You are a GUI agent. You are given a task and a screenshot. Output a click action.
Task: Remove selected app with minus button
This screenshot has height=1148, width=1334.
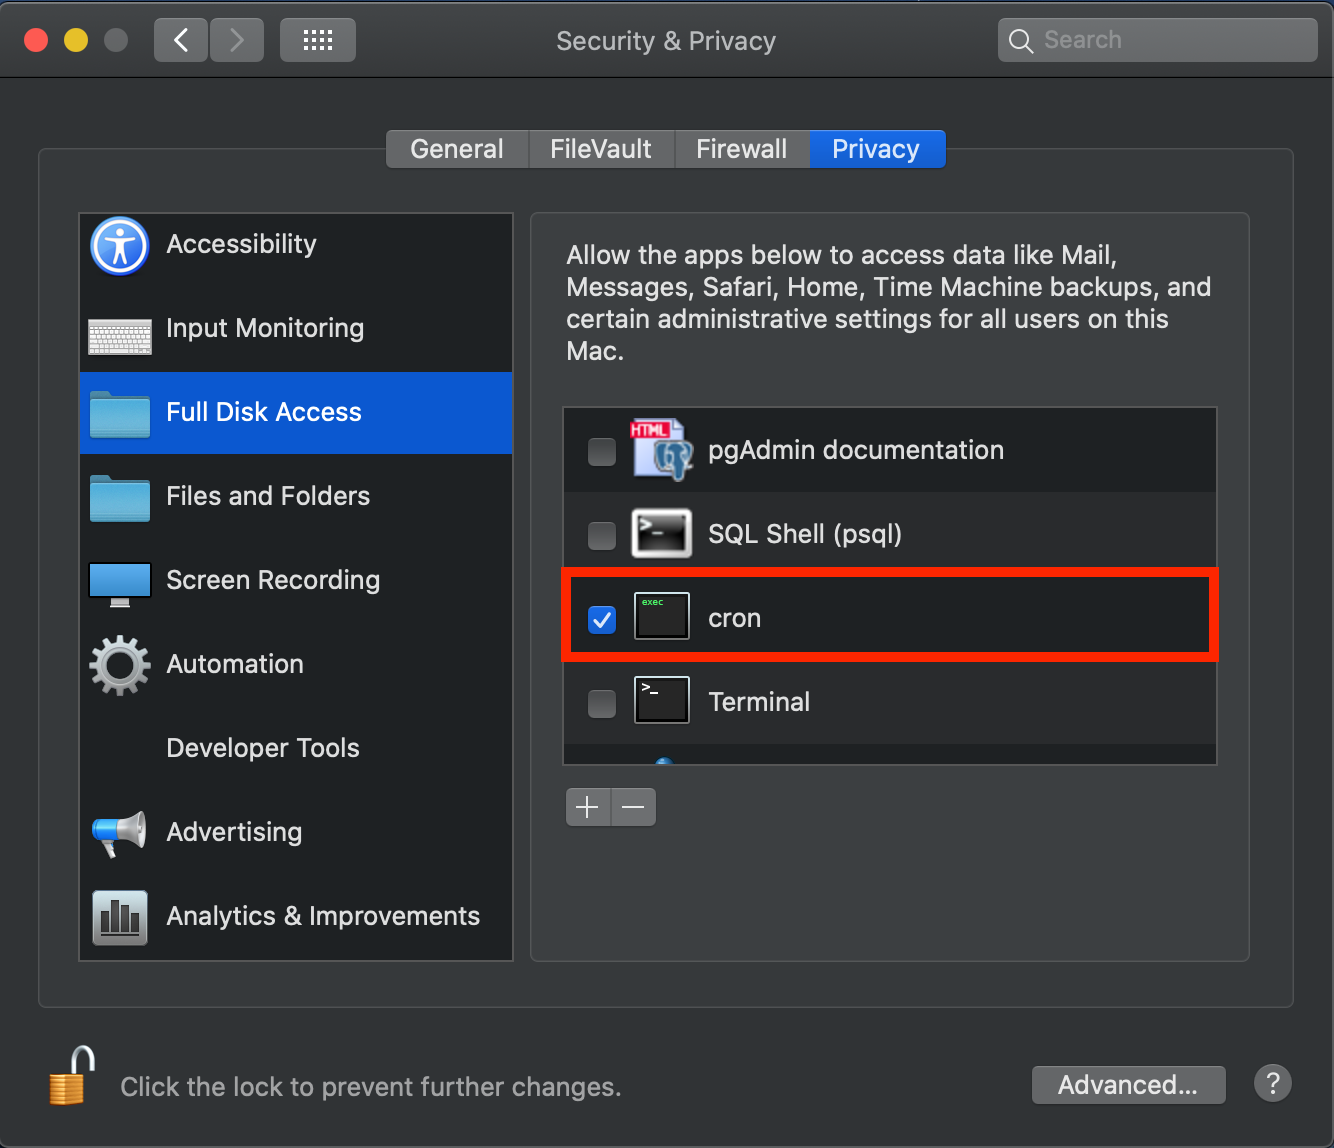(x=634, y=807)
